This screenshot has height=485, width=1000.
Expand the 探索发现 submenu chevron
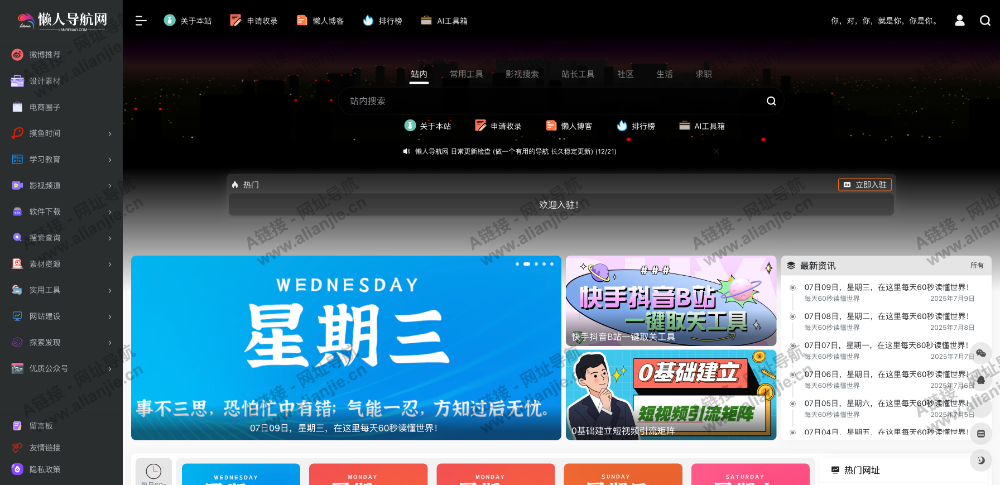[x=110, y=342]
